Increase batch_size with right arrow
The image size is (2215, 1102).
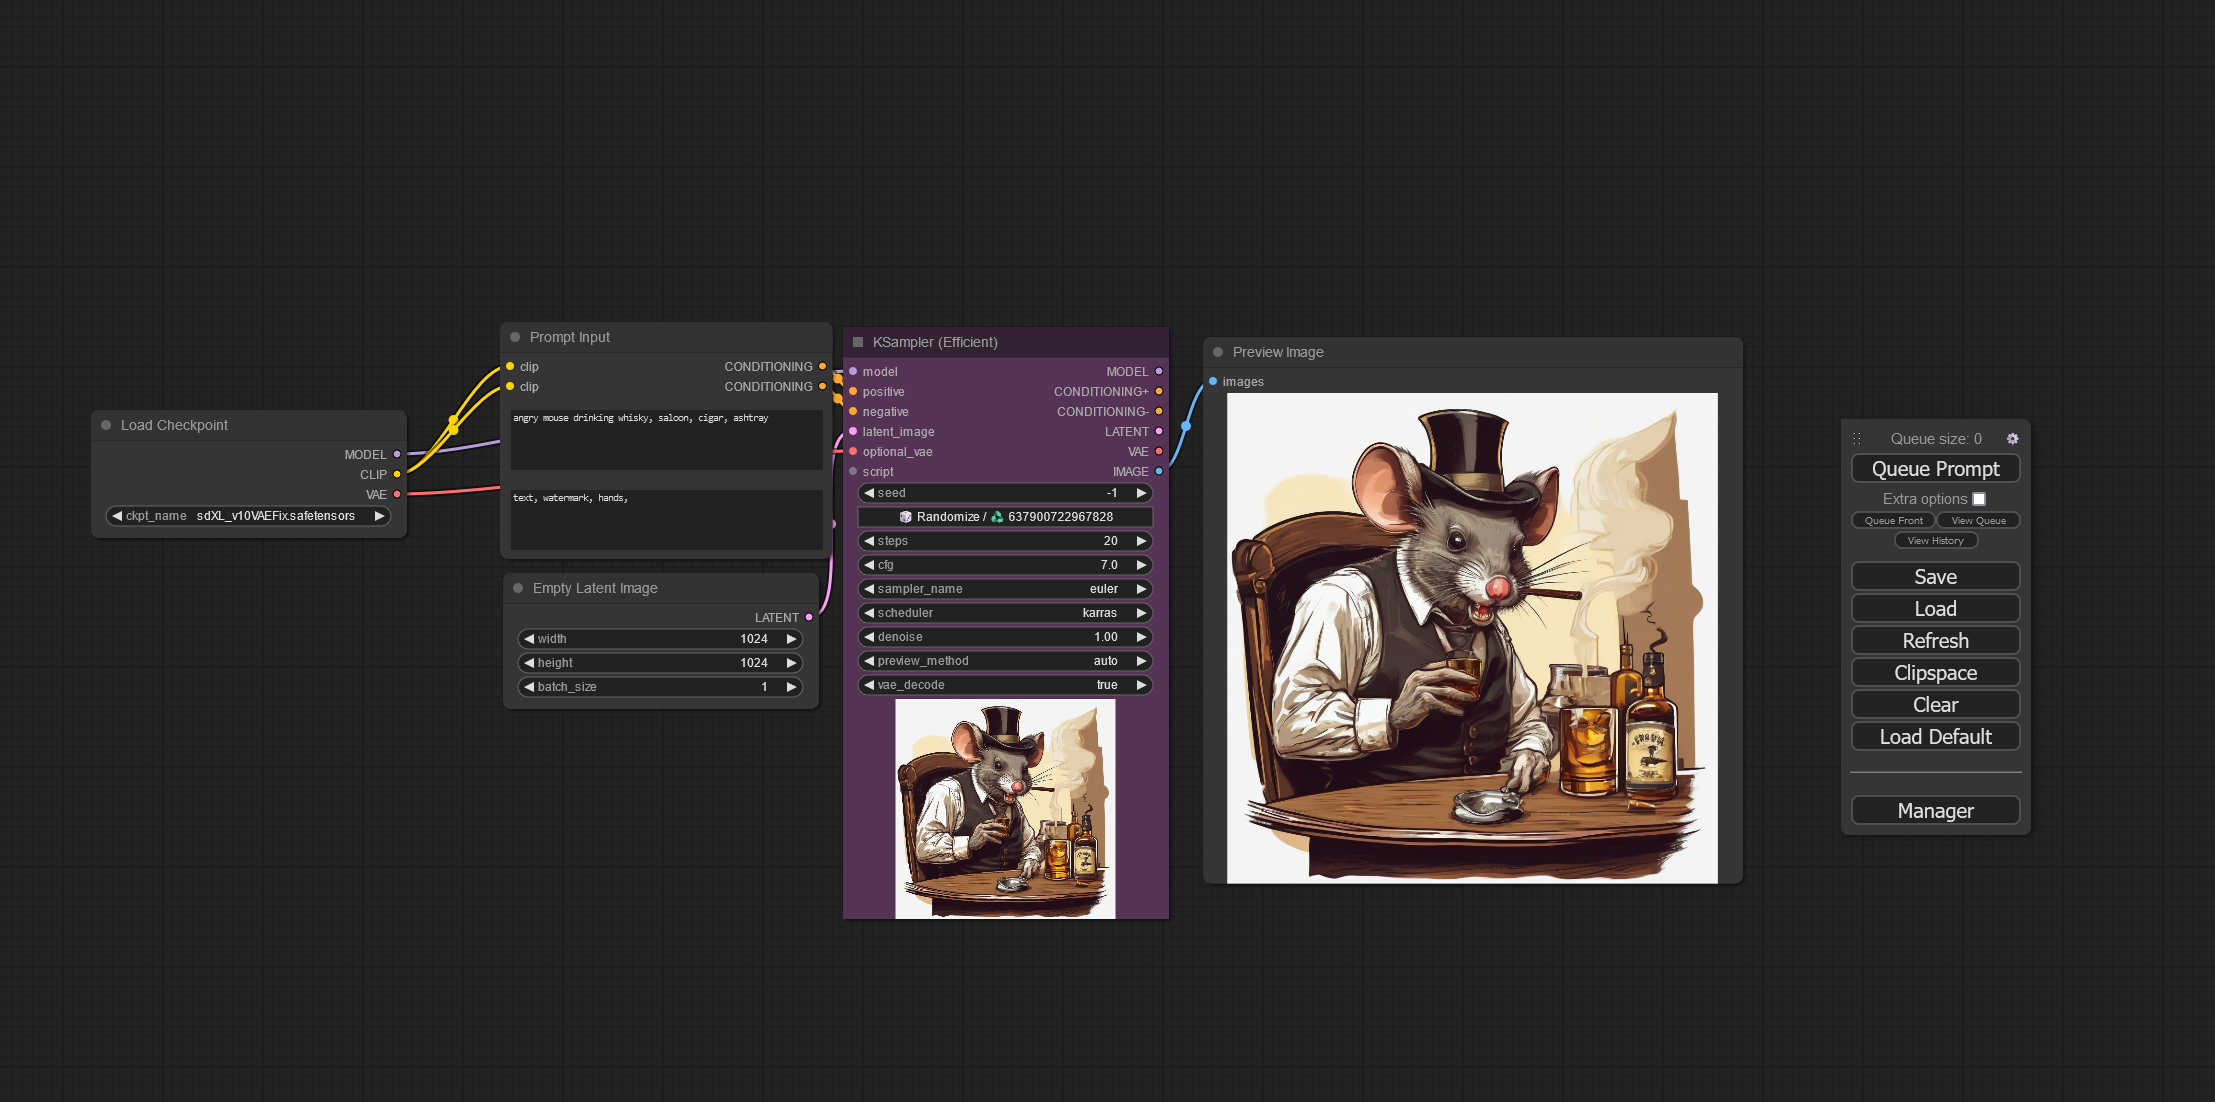pos(791,687)
